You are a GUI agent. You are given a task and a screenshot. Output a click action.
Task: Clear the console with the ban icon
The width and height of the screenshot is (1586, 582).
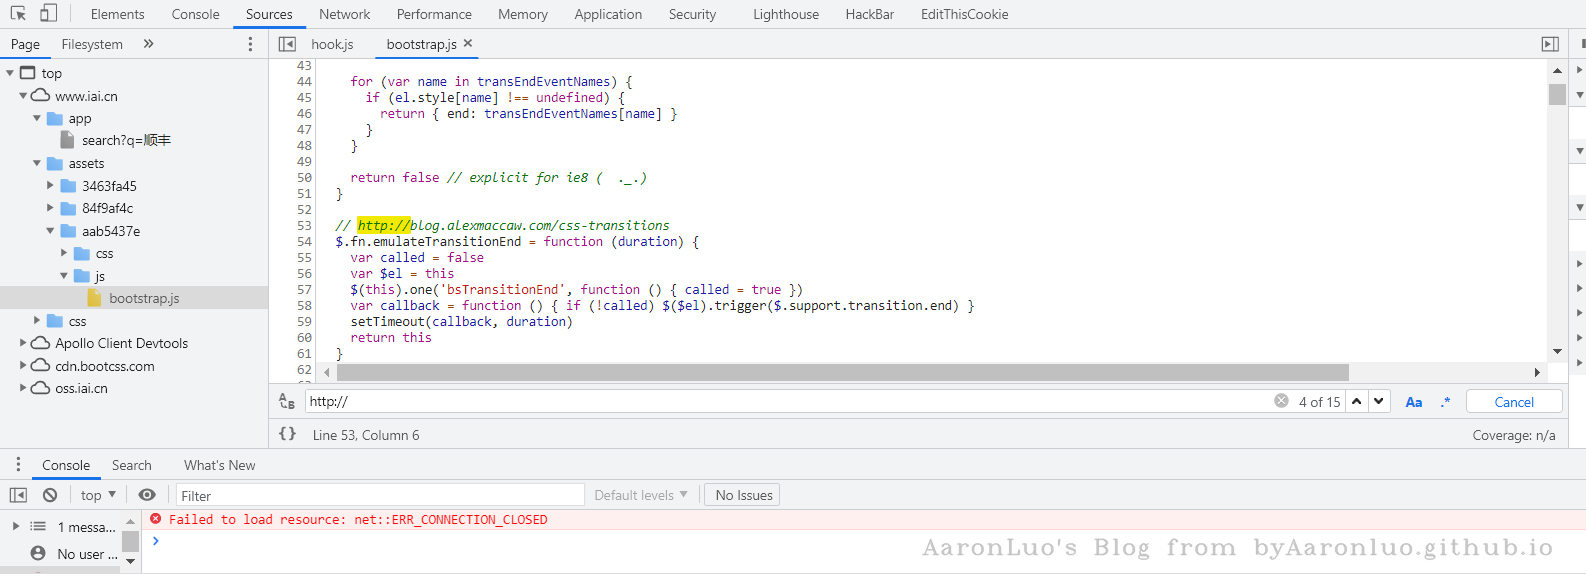tap(50, 495)
